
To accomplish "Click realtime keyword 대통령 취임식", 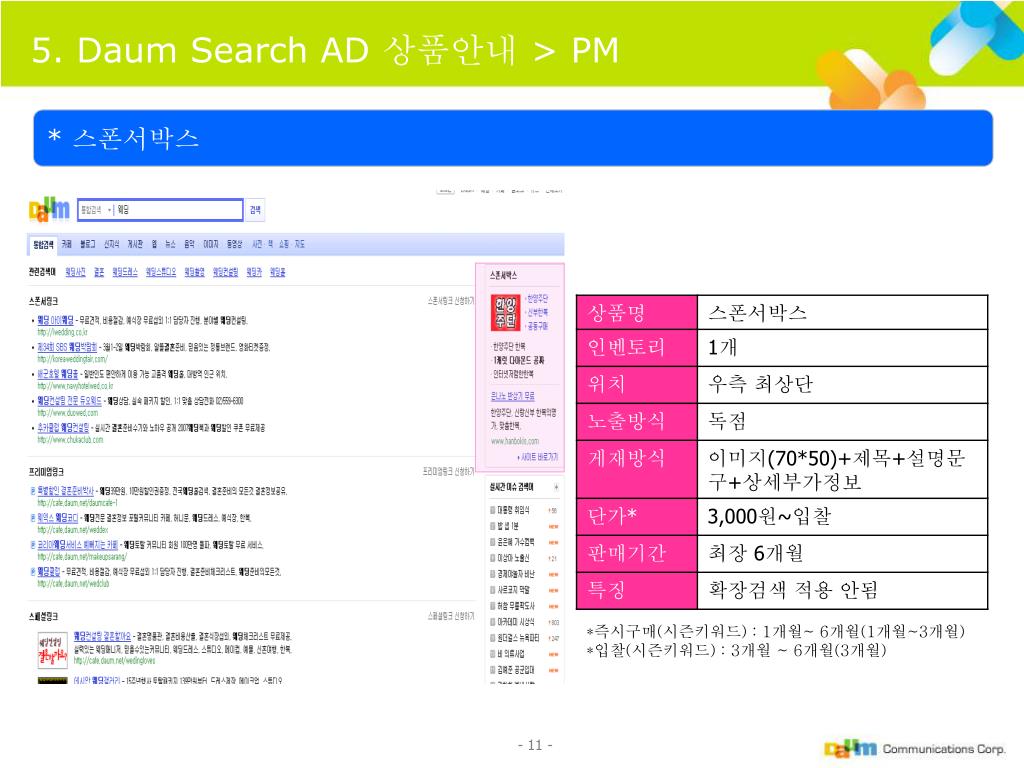I will click(x=513, y=510).
